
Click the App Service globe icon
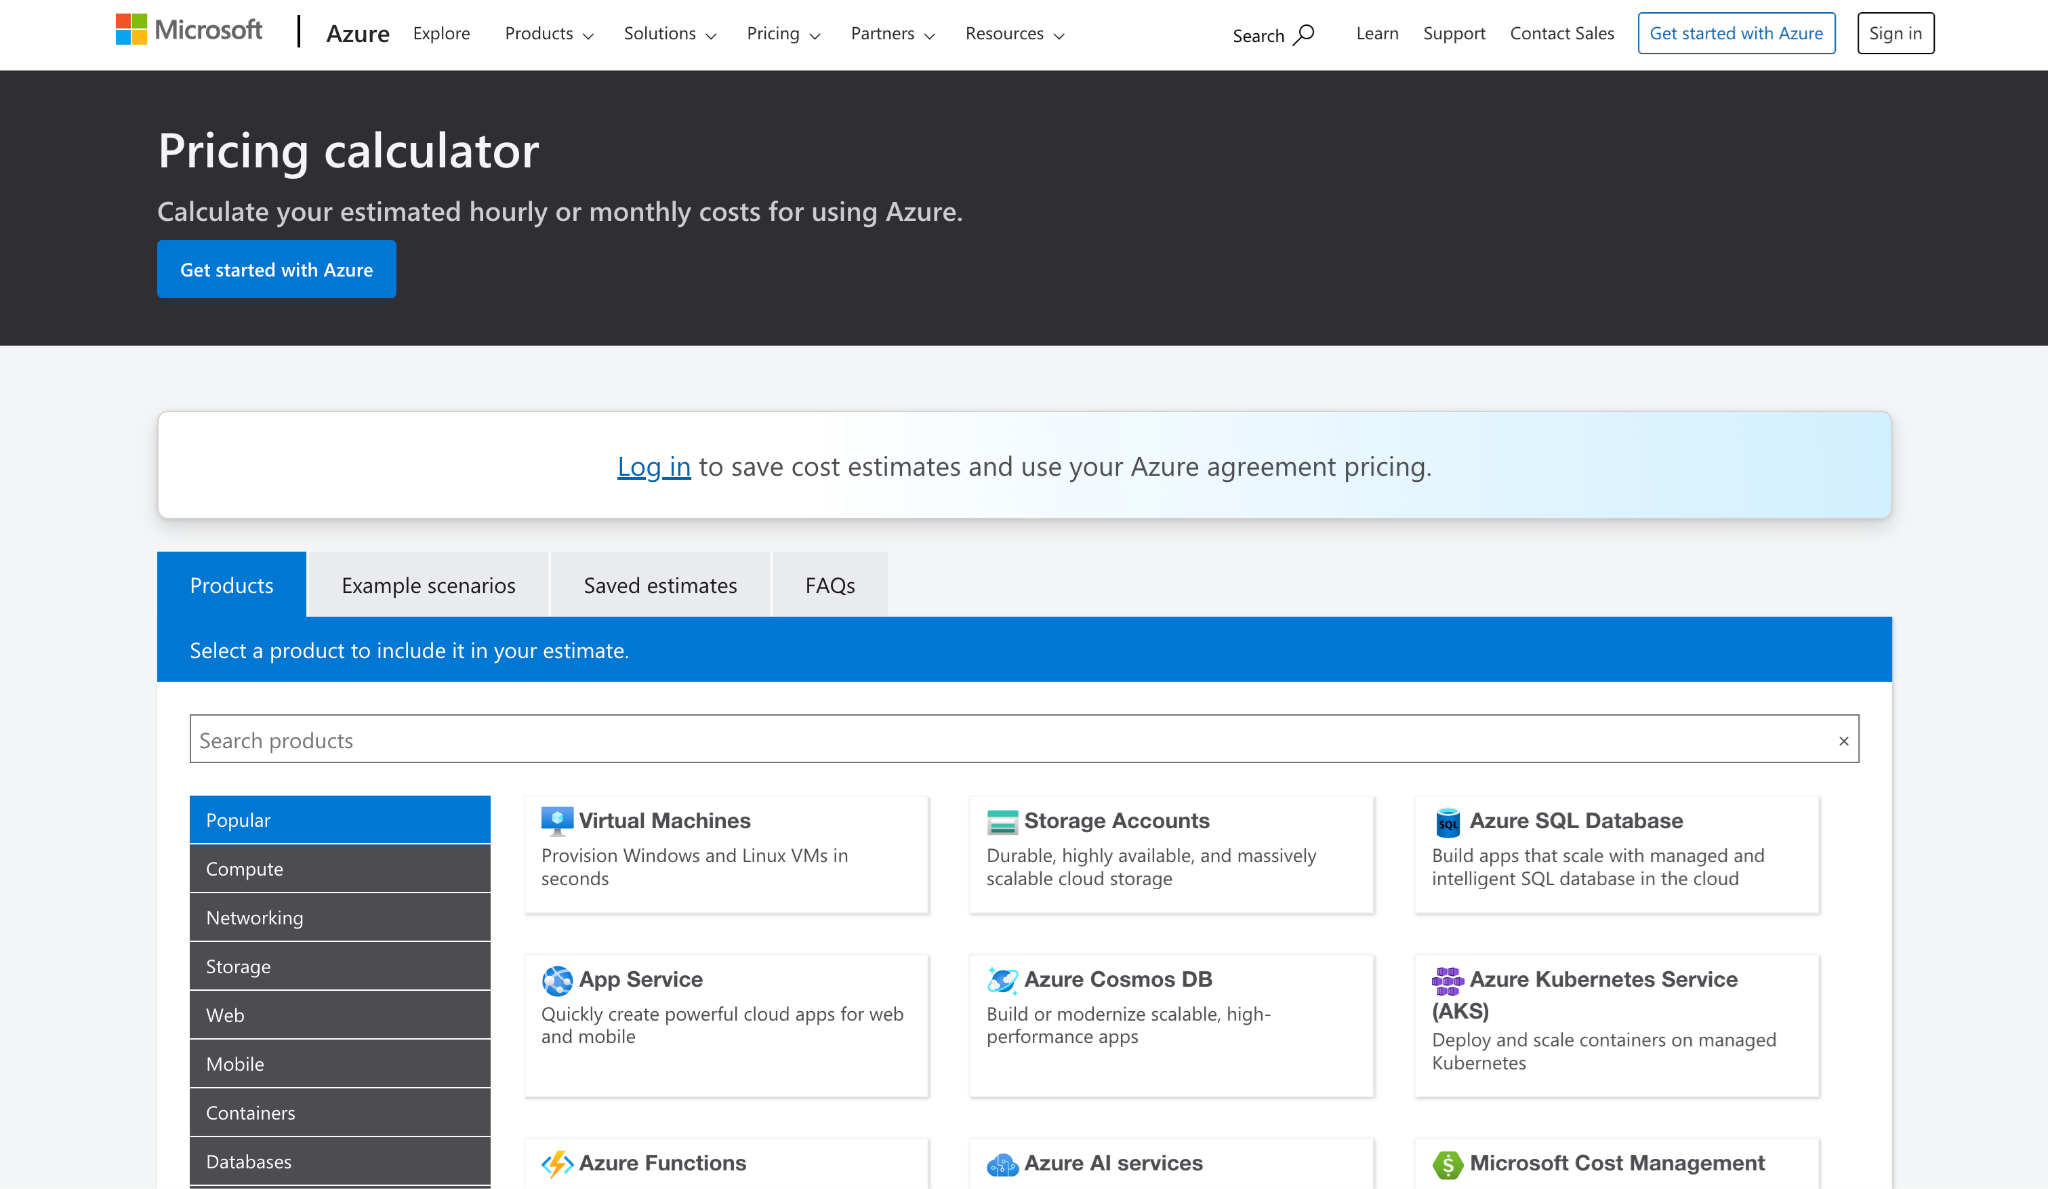[557, 980]
